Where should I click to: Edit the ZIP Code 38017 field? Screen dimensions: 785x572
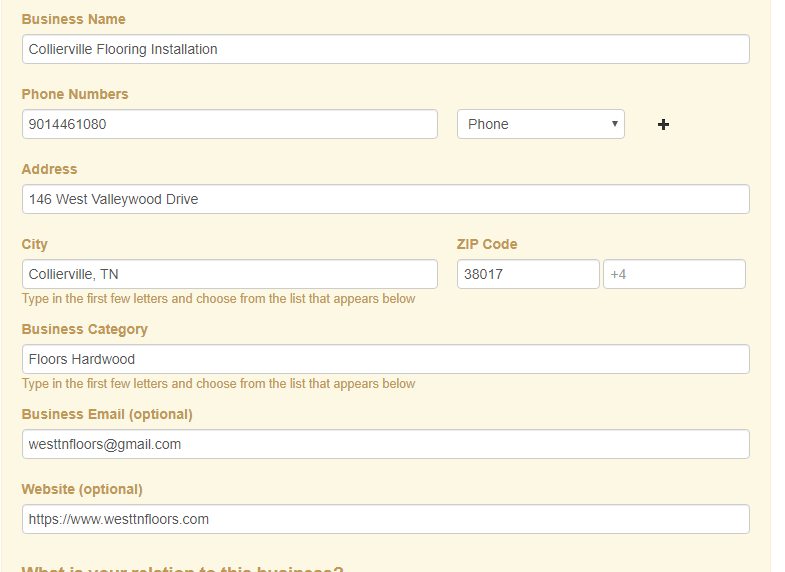pos(528,274)
